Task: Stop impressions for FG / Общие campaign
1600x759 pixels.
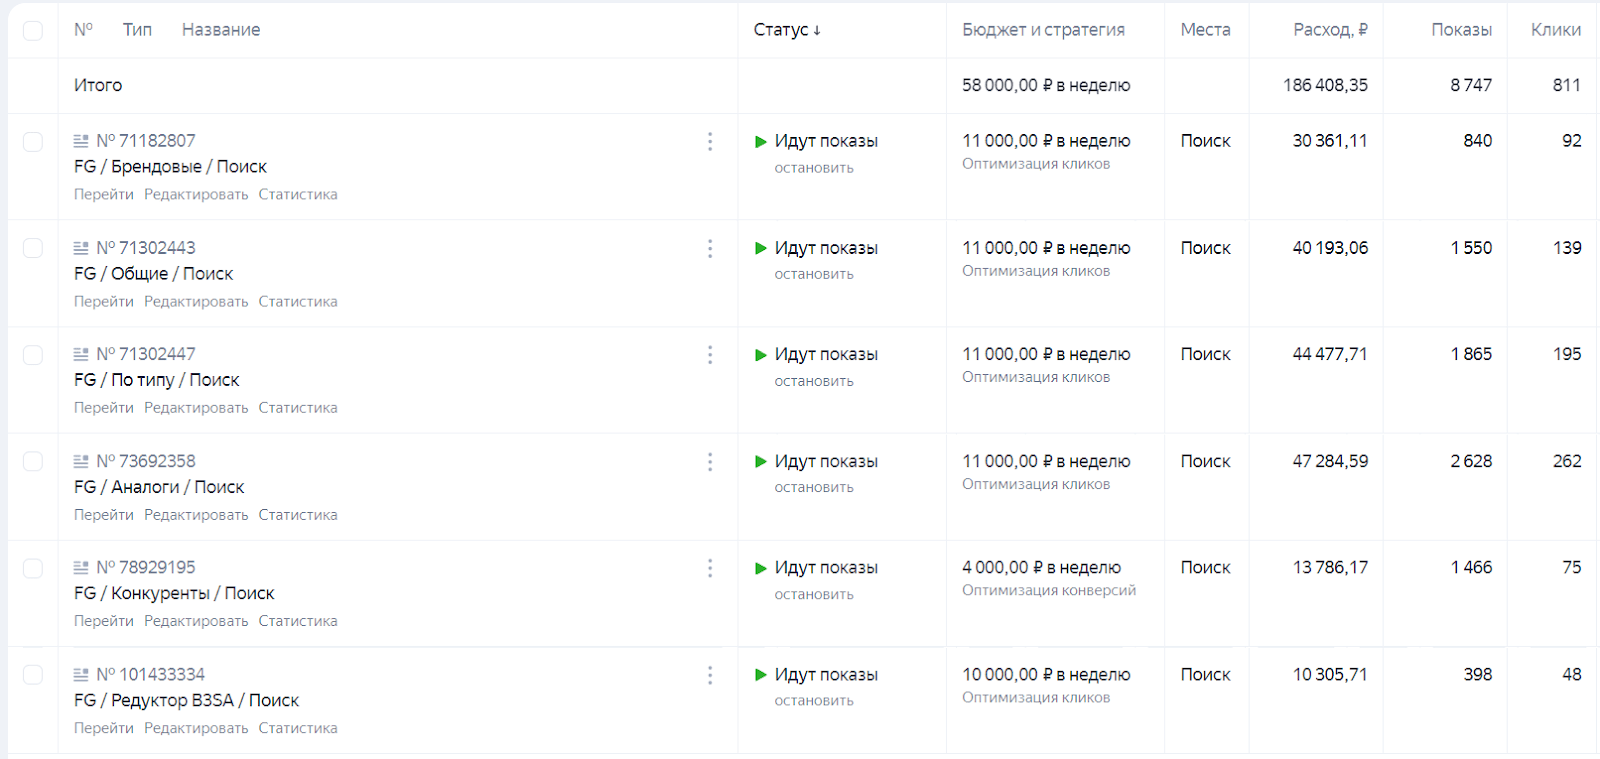Action: click(x=814, y=274)
